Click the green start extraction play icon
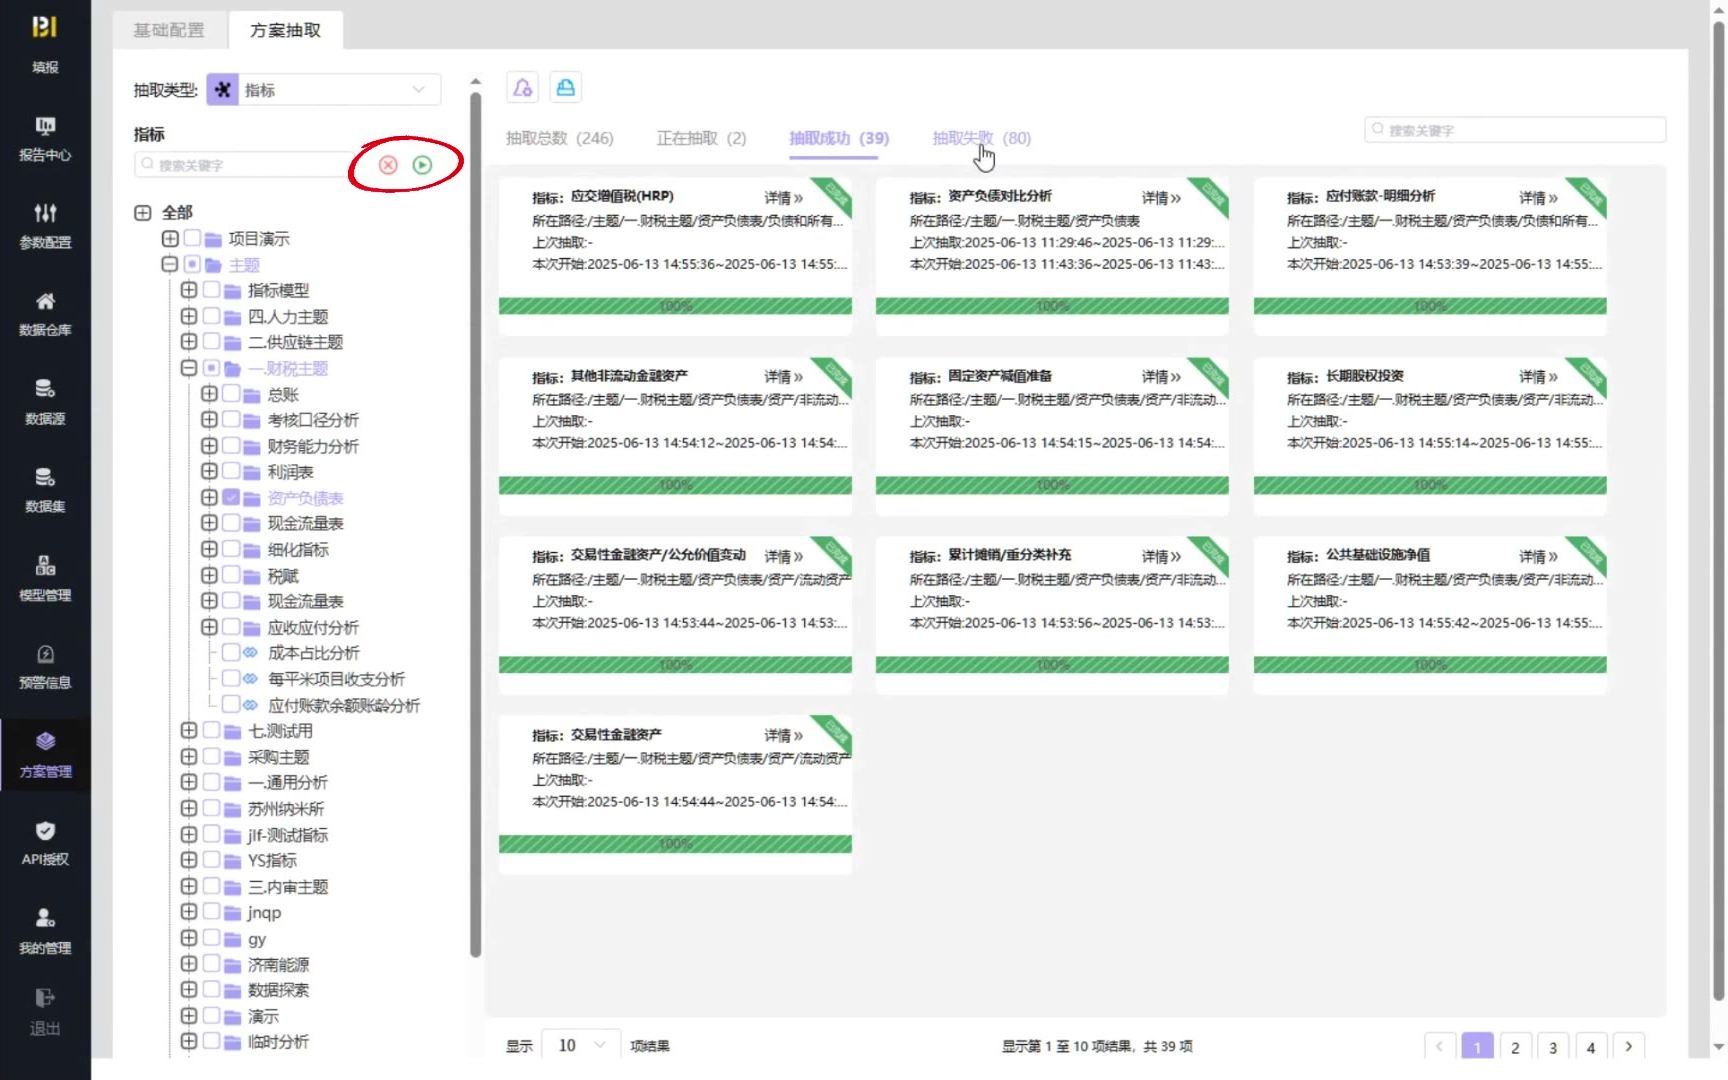The width and height of the screenshot is (1728, 1080). 422,165
